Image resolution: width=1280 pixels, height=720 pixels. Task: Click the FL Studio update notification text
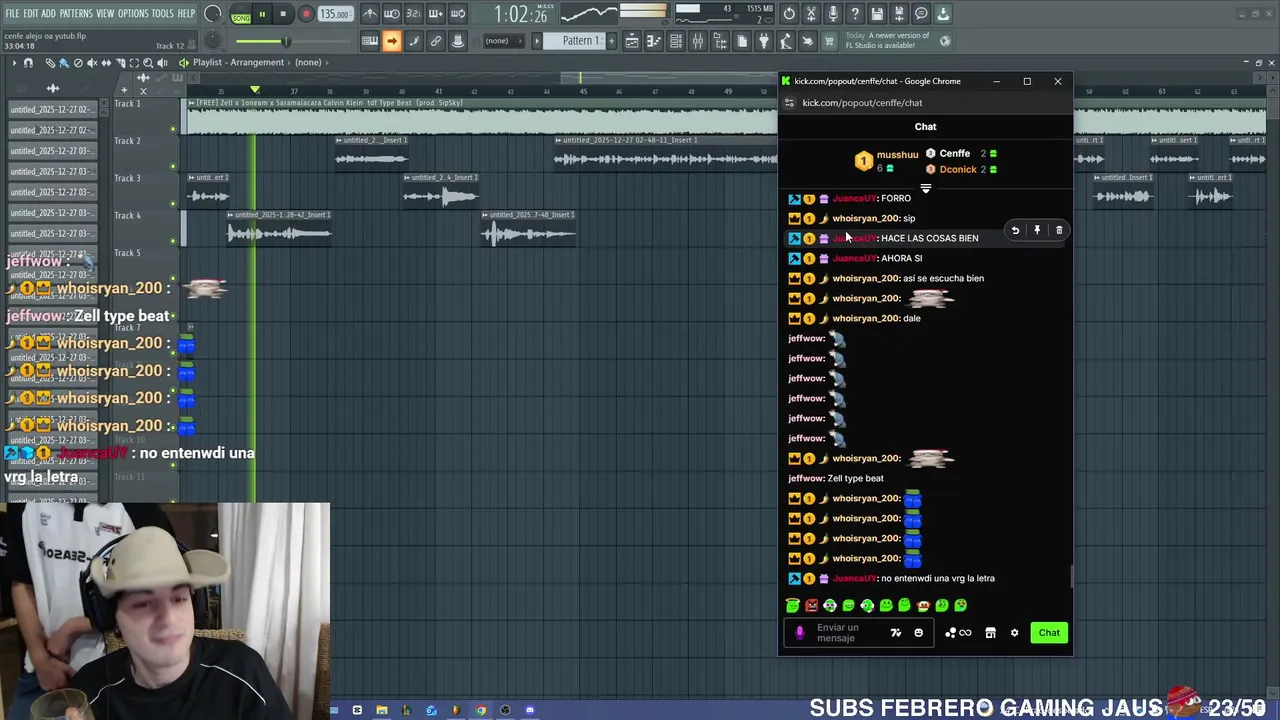point(888,41)
